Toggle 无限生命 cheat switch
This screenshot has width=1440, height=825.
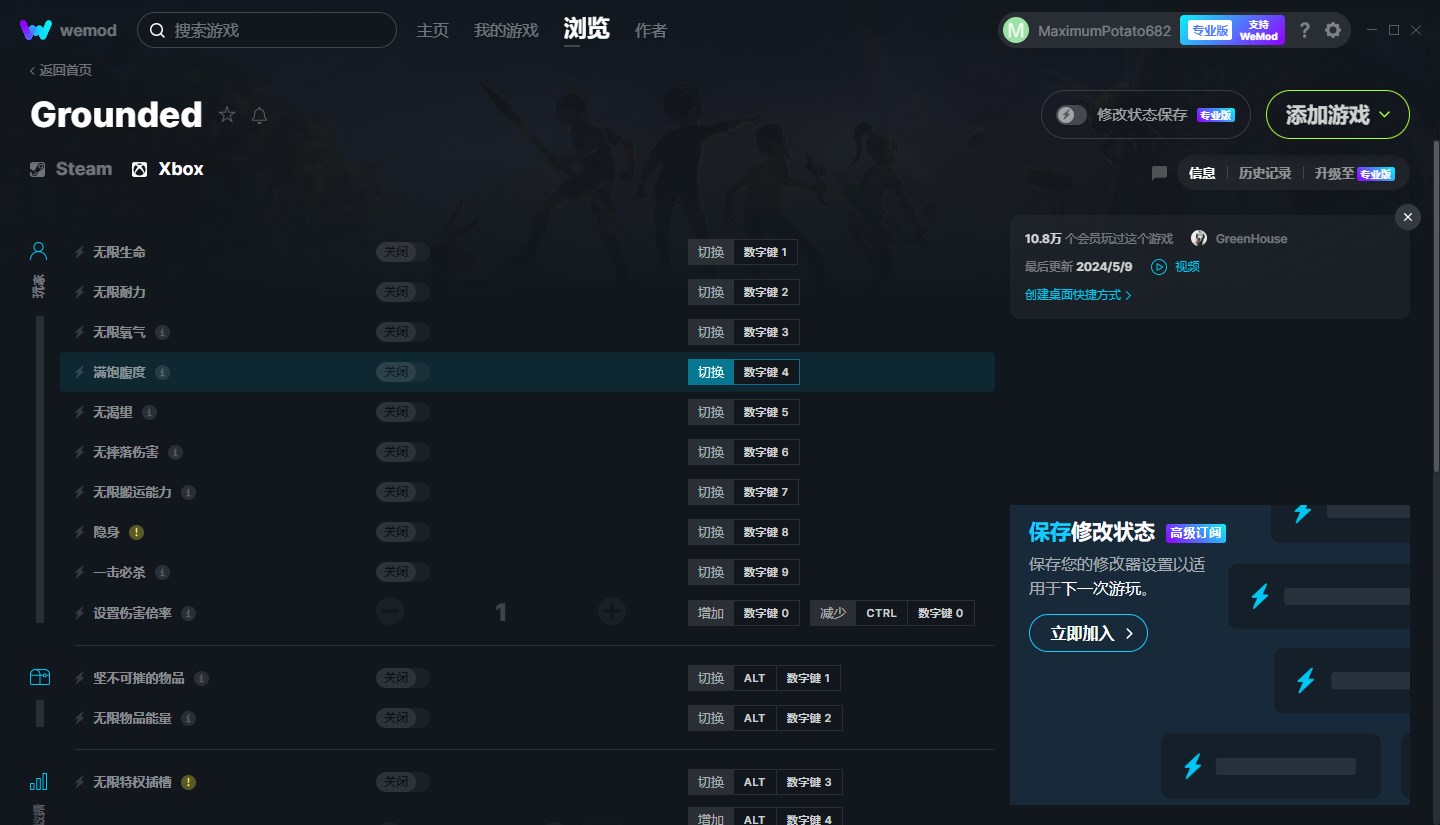click(403, 252)
